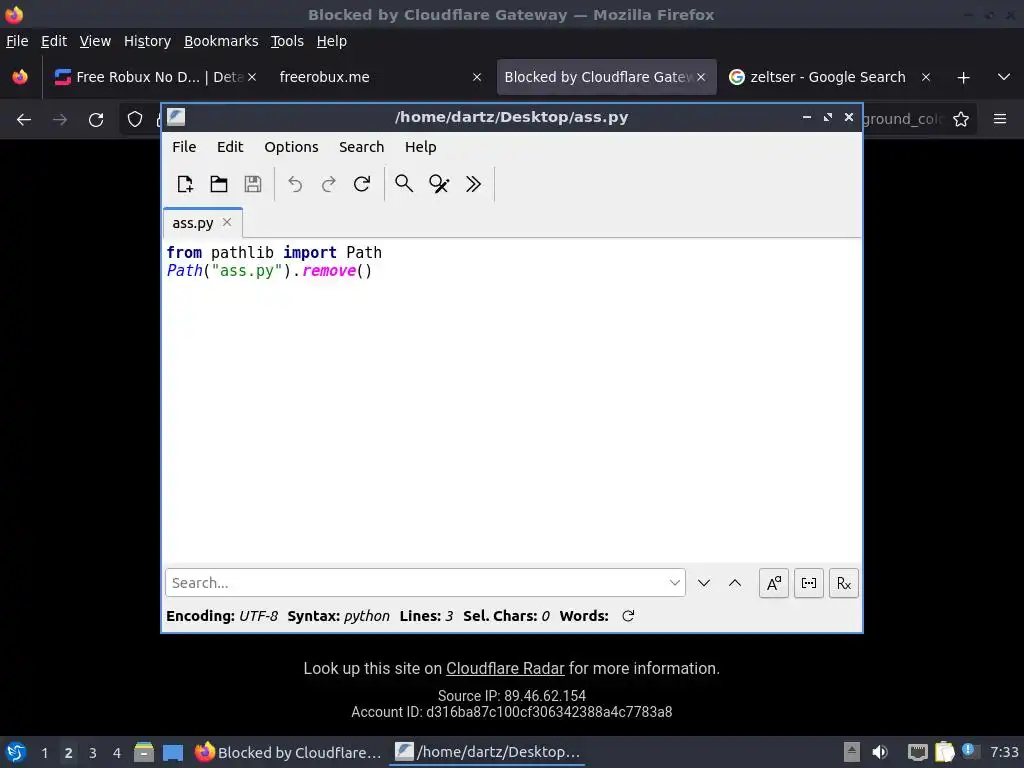This screenshot has width=1024, height=768.
Task: Undo the last edit
Action: (295, 184)
